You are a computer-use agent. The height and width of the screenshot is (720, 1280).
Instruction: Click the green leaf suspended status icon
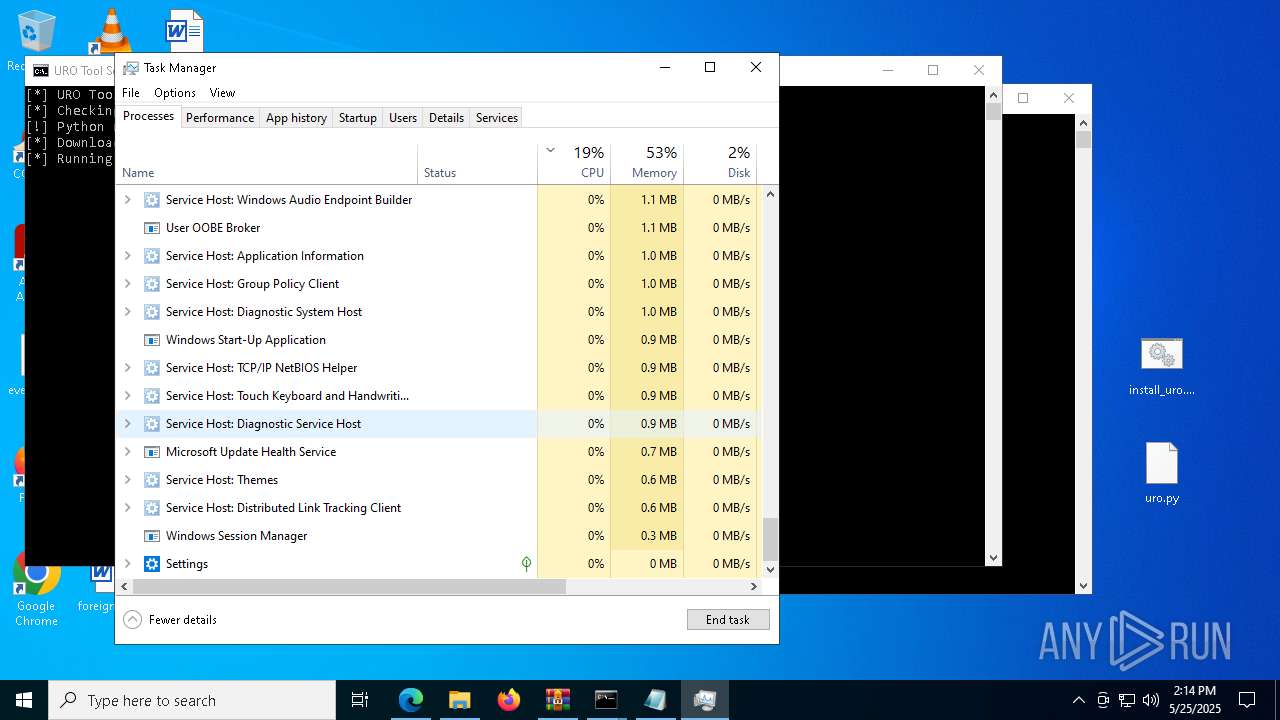tap(526, 564)
